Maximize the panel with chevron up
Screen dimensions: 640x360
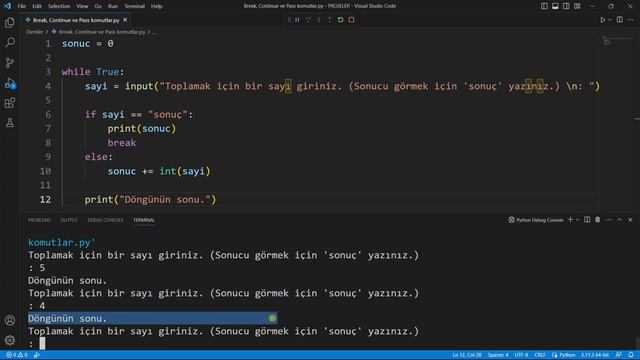619,220
